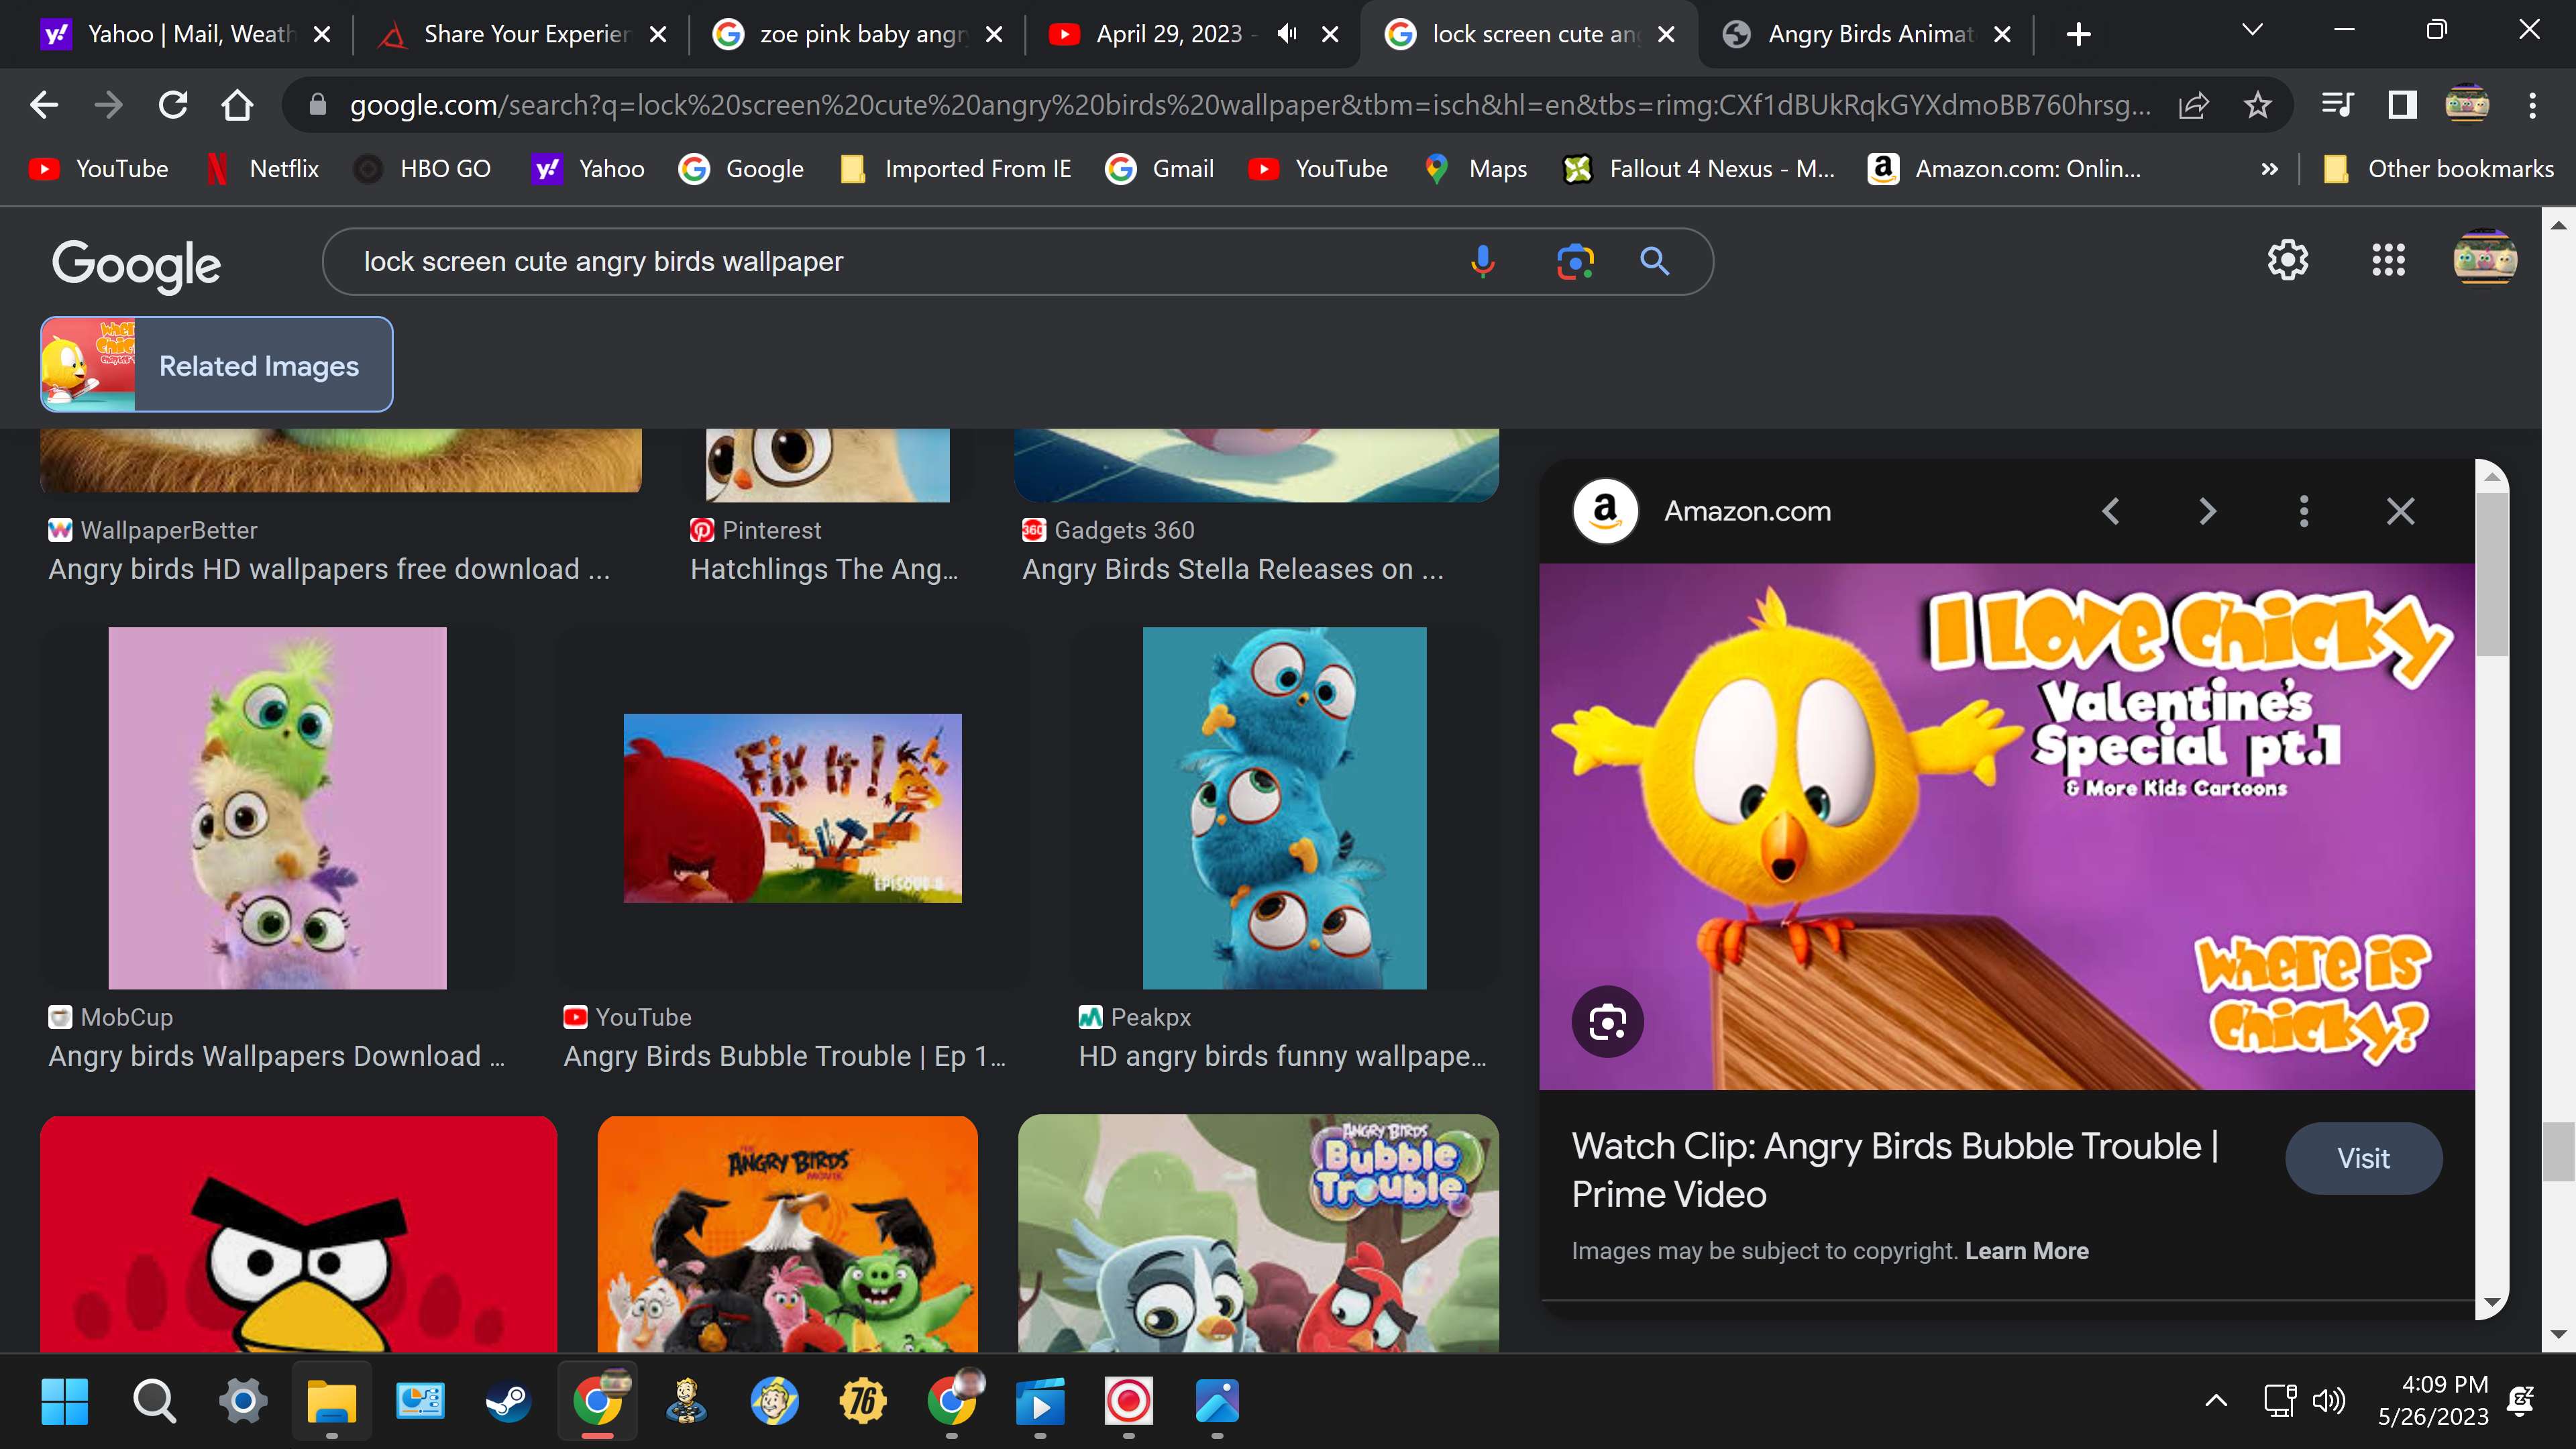
Task: Click the Visit button in preview panel
Action: [2363, 1158]
